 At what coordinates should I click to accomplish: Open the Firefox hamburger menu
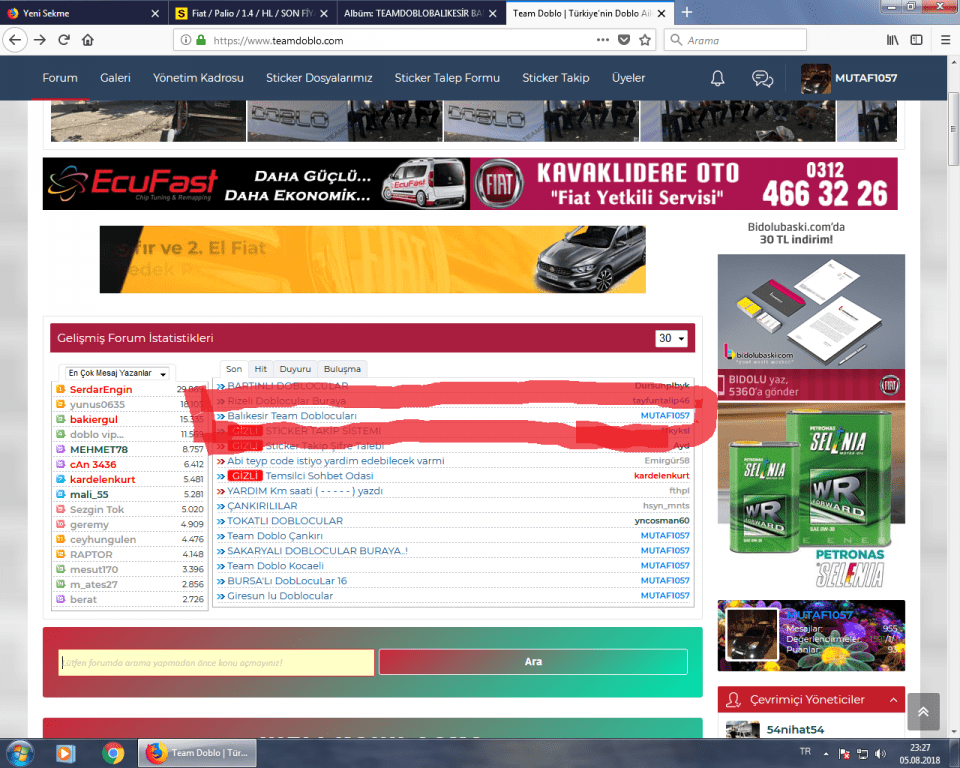[x=945, y=40]
